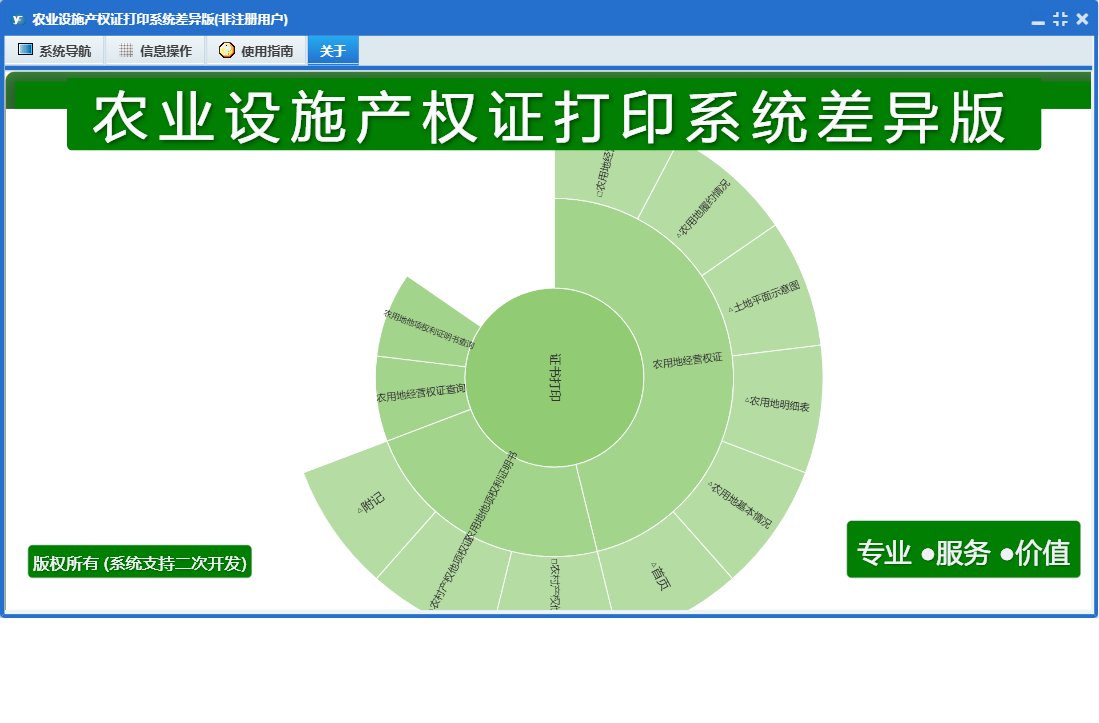Click the center 证书打印 circle
Screen dimensions: 1099x723
pos(554,378)
